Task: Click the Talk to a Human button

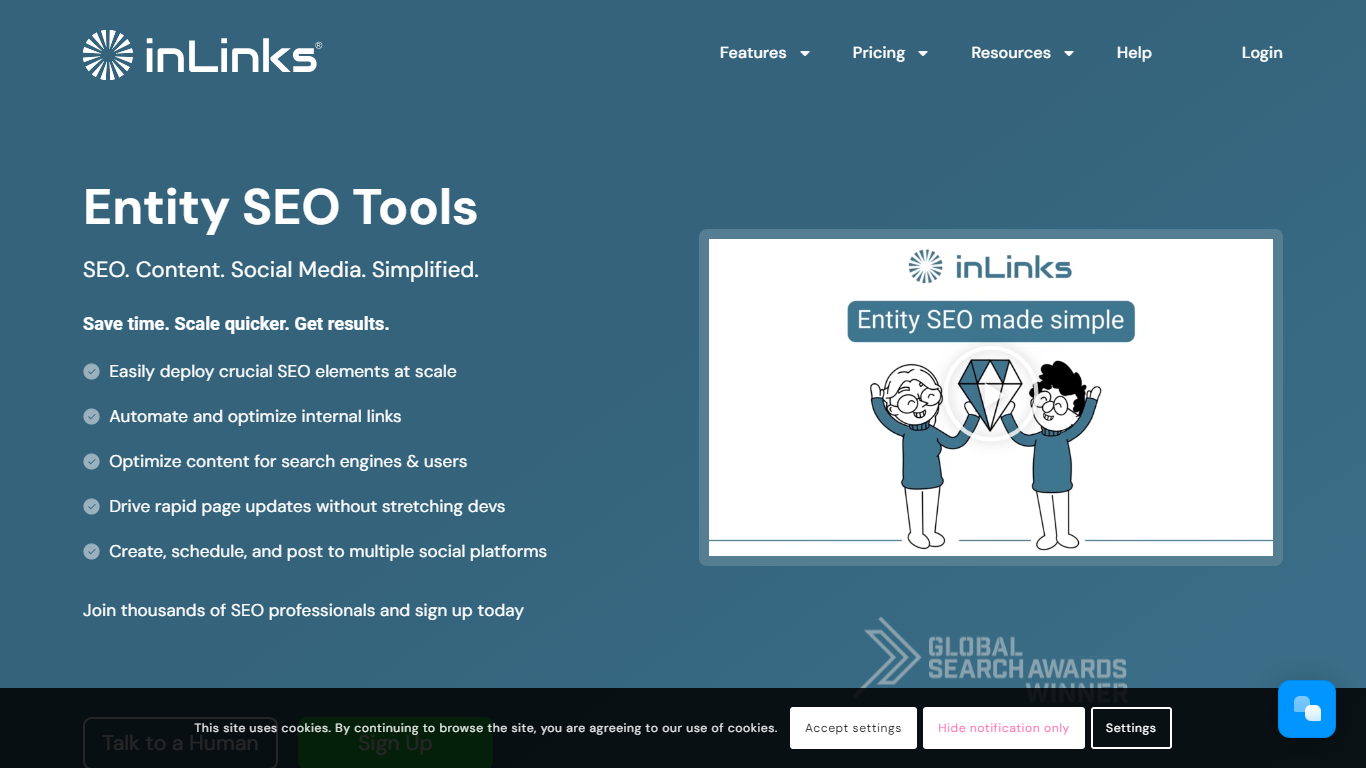Action: [x=180, y=743]
